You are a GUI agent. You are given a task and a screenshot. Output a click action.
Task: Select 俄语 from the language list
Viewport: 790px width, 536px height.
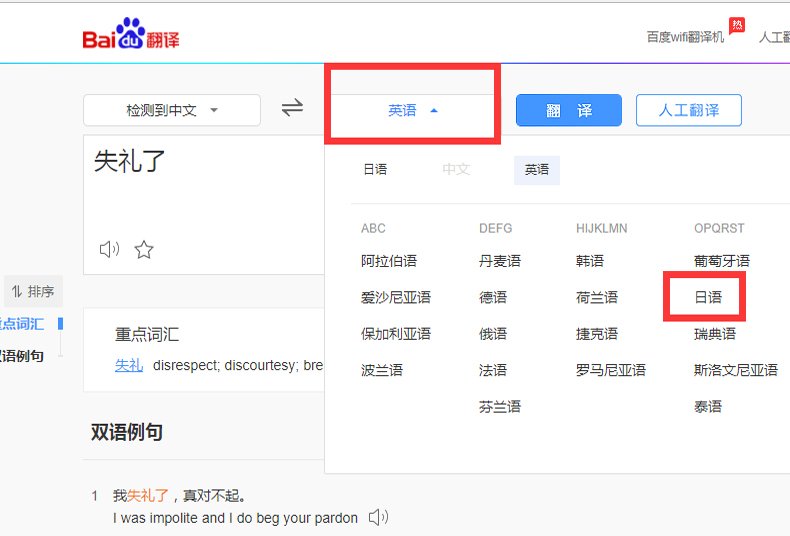pos(493,333)
